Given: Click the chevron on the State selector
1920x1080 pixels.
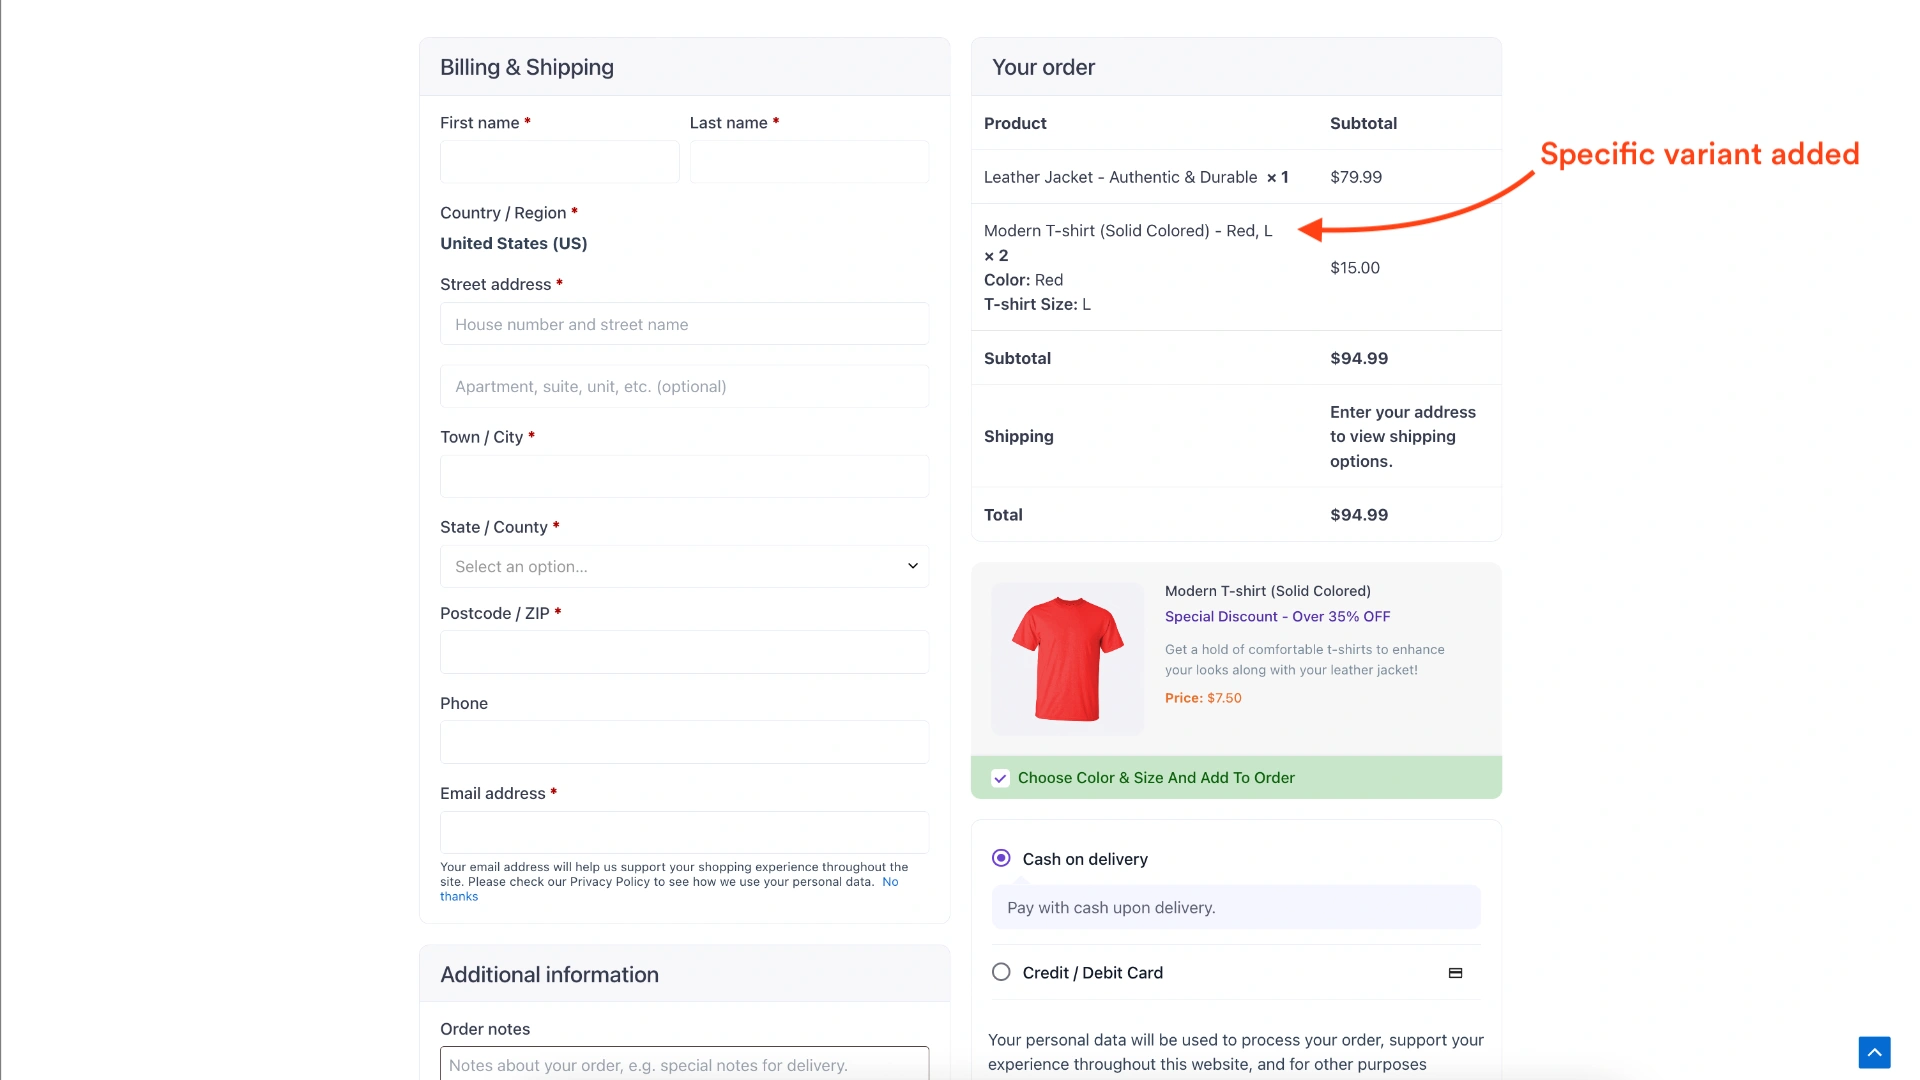Looking at the screenshot, I should tap(911, 566).
